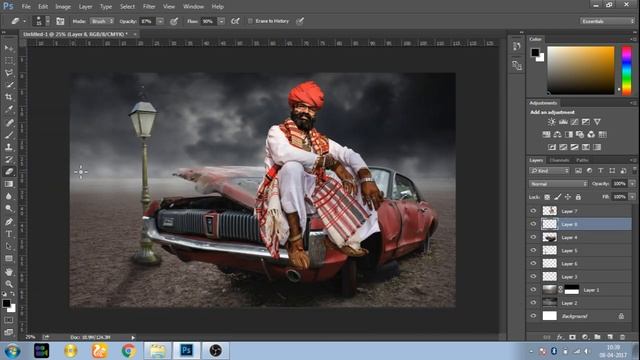Select the Eyedropper tool

pos(9,109)
